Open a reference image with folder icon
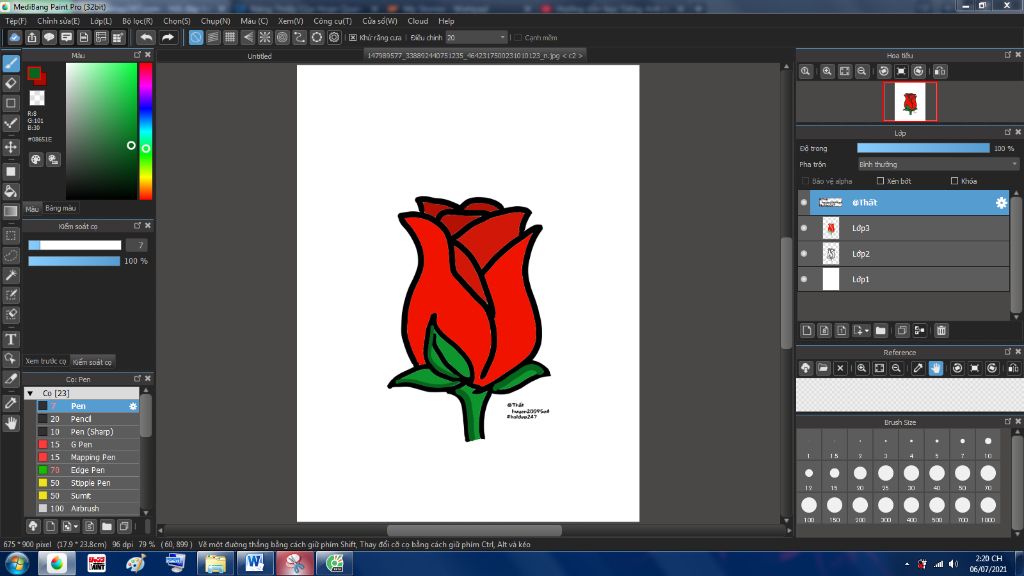The width and height of the screenshot is (1024, 576). point(823,368)
